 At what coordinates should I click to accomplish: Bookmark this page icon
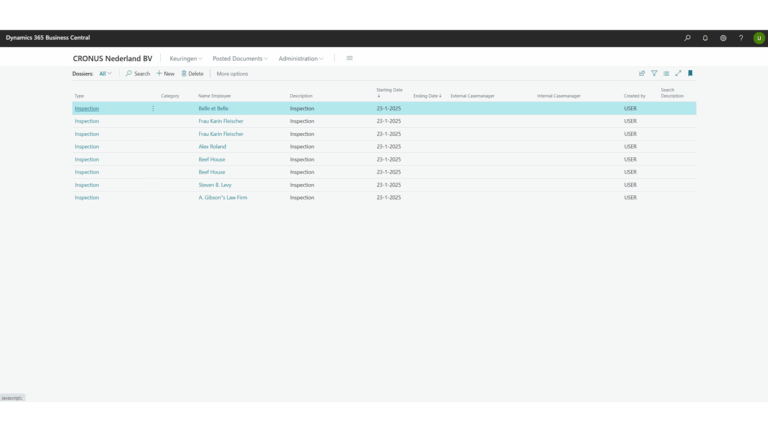(x=690, y=73)
